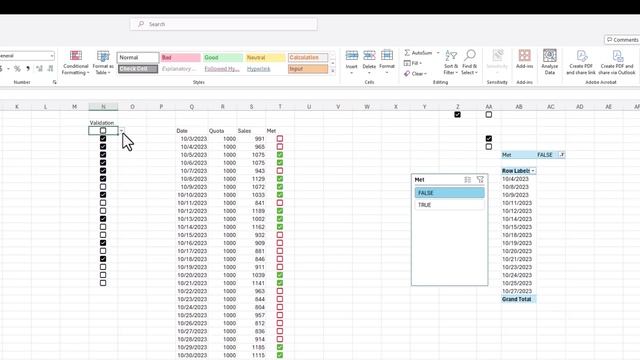Select column T header
Viewport: 640px width, 360px height.
280,107
